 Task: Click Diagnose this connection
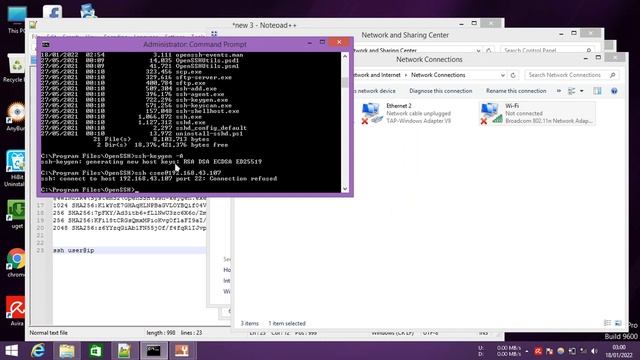click(x=440, y=91)
